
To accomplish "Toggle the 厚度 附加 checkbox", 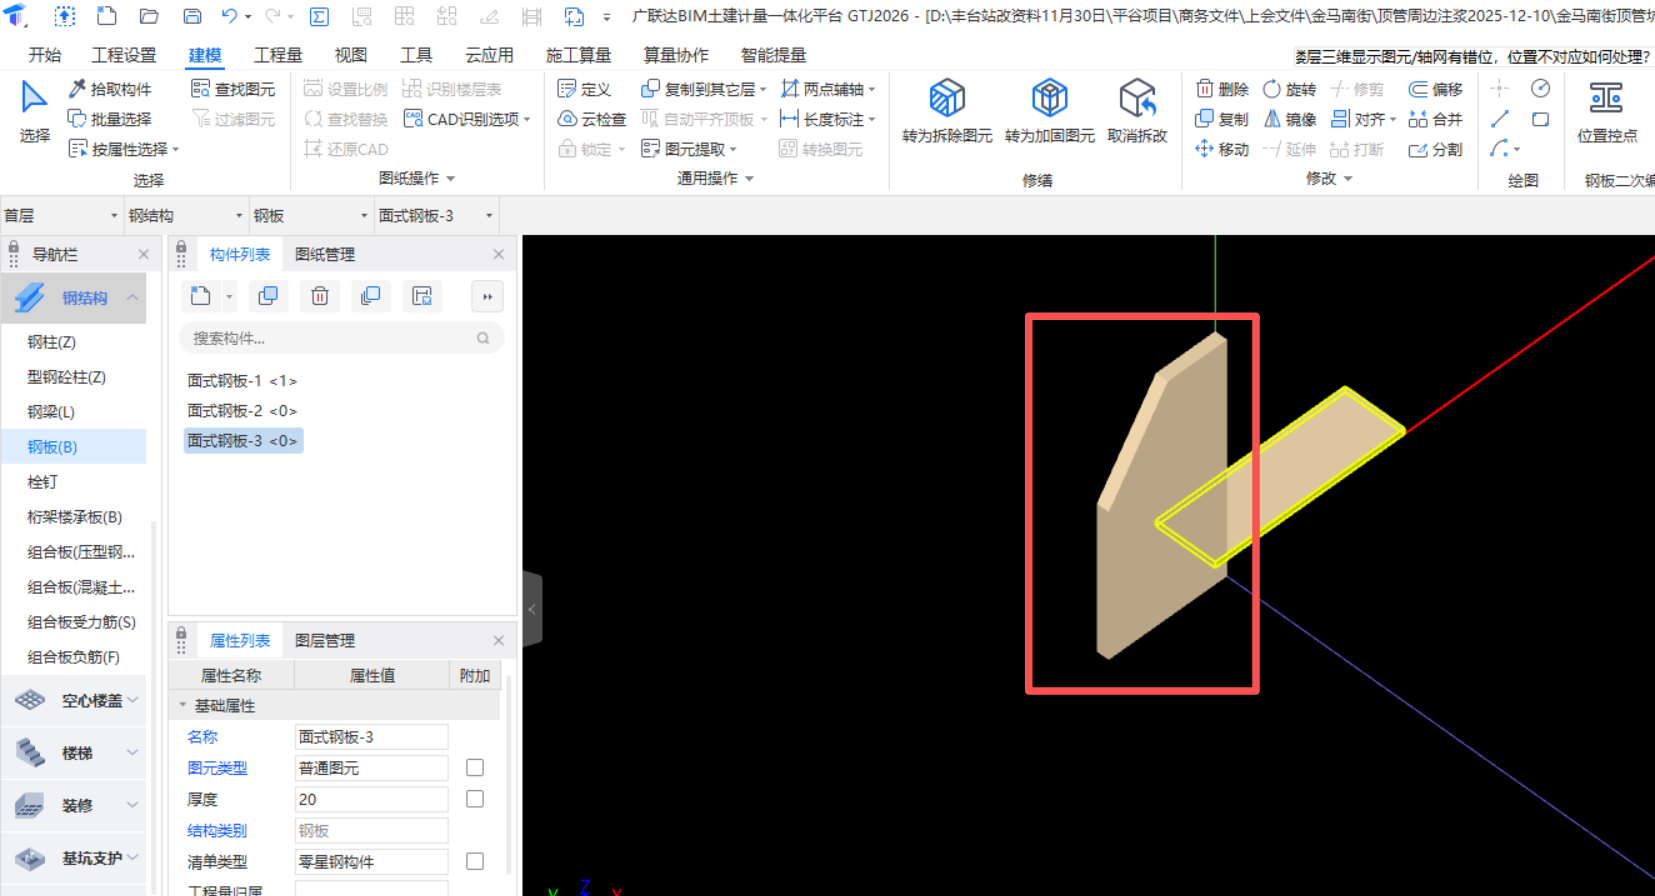I will (475, 798).
